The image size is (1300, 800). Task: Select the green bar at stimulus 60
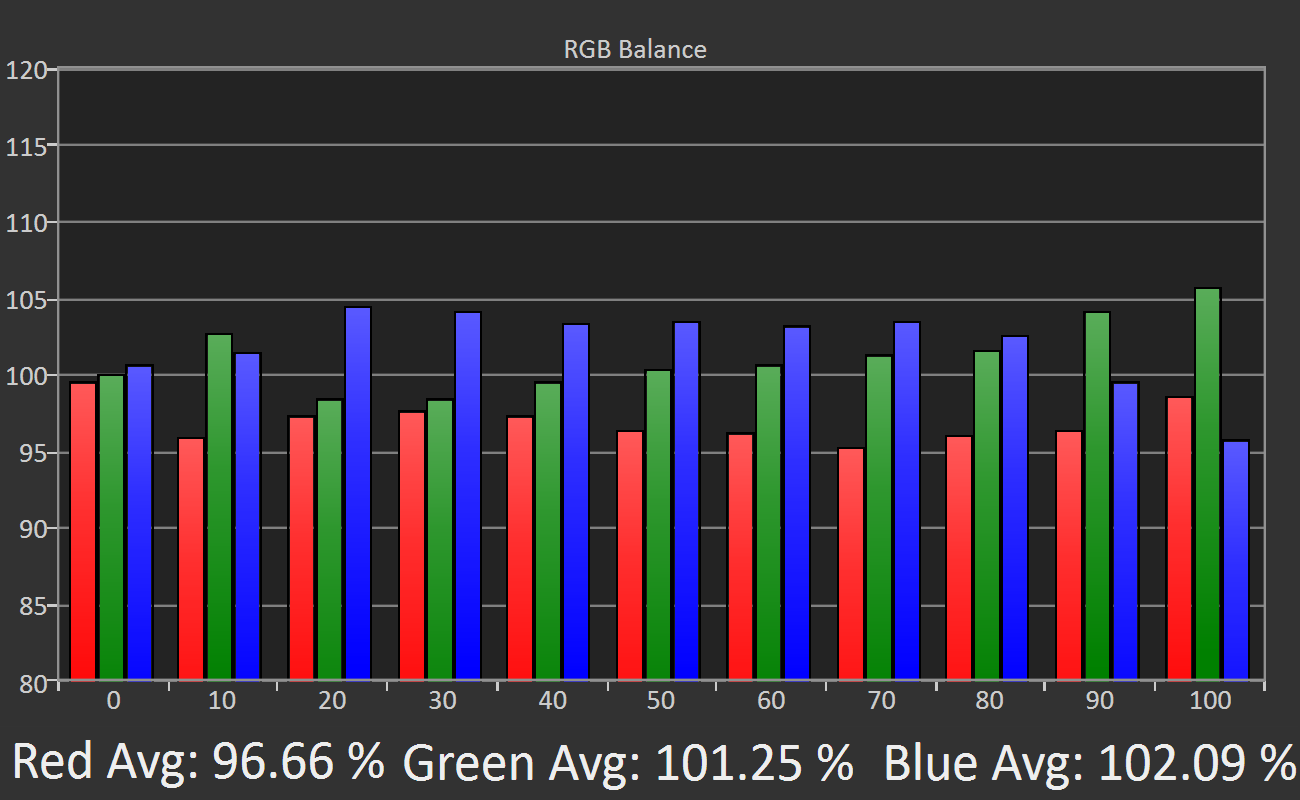pyautogui.click(x=768, y=524)
